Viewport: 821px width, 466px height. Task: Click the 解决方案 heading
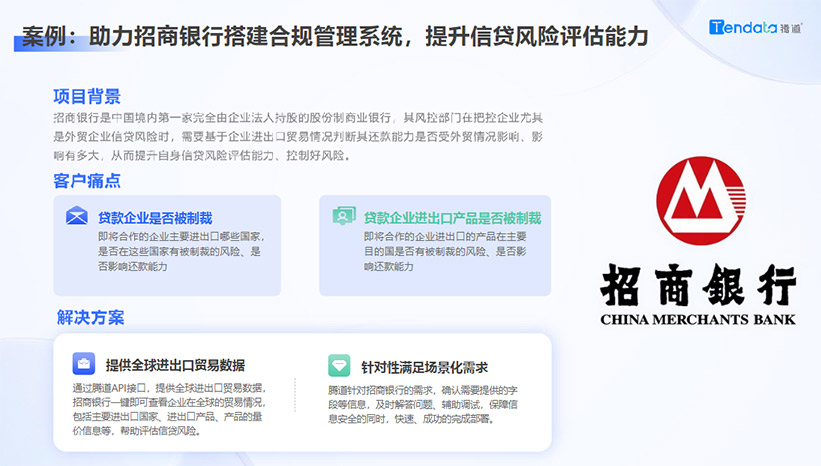(91, 317)
